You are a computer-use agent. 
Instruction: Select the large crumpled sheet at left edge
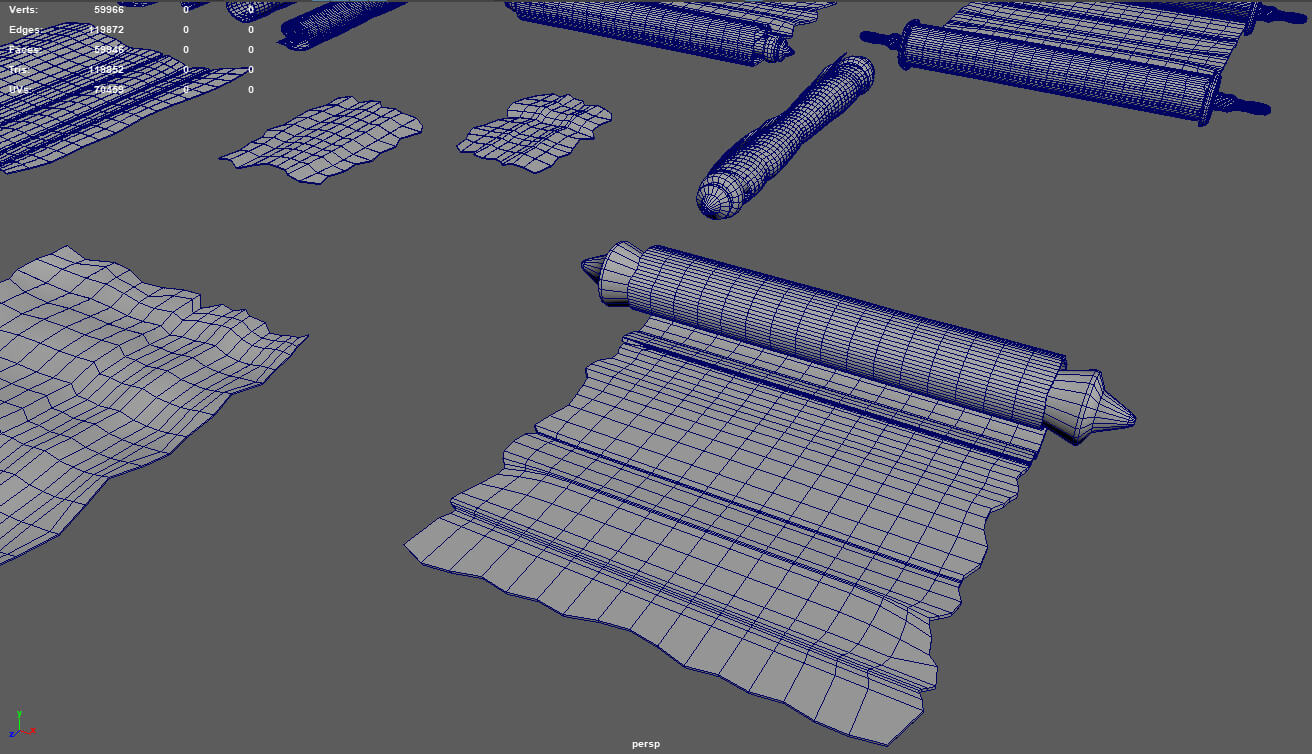tap(120, 380)
